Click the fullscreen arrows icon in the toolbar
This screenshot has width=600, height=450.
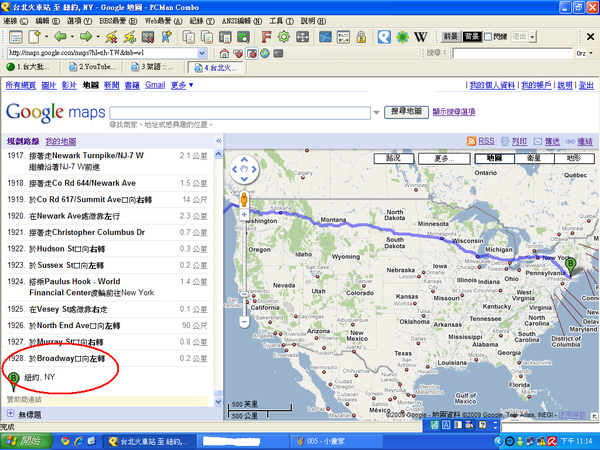302,37
